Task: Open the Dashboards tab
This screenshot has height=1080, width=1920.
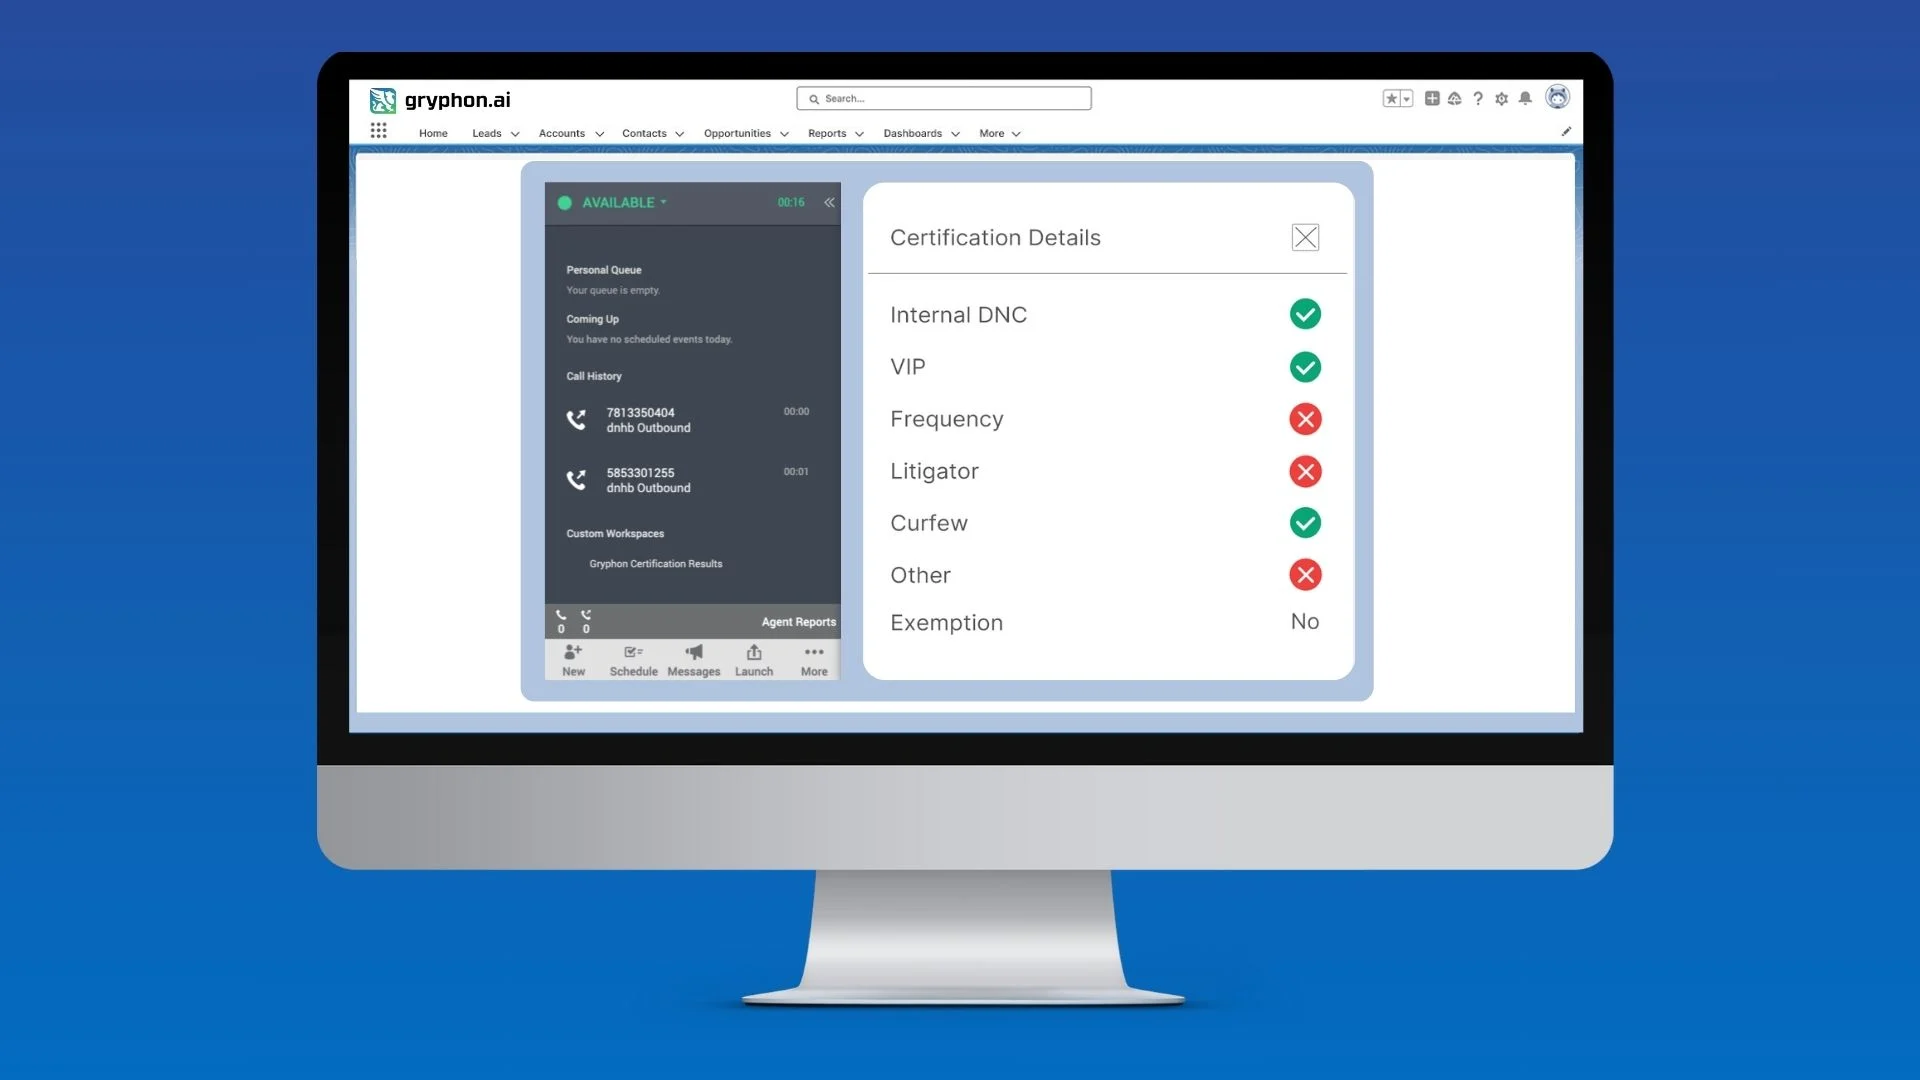Action: pyautogui.click(x=913, y=133)
